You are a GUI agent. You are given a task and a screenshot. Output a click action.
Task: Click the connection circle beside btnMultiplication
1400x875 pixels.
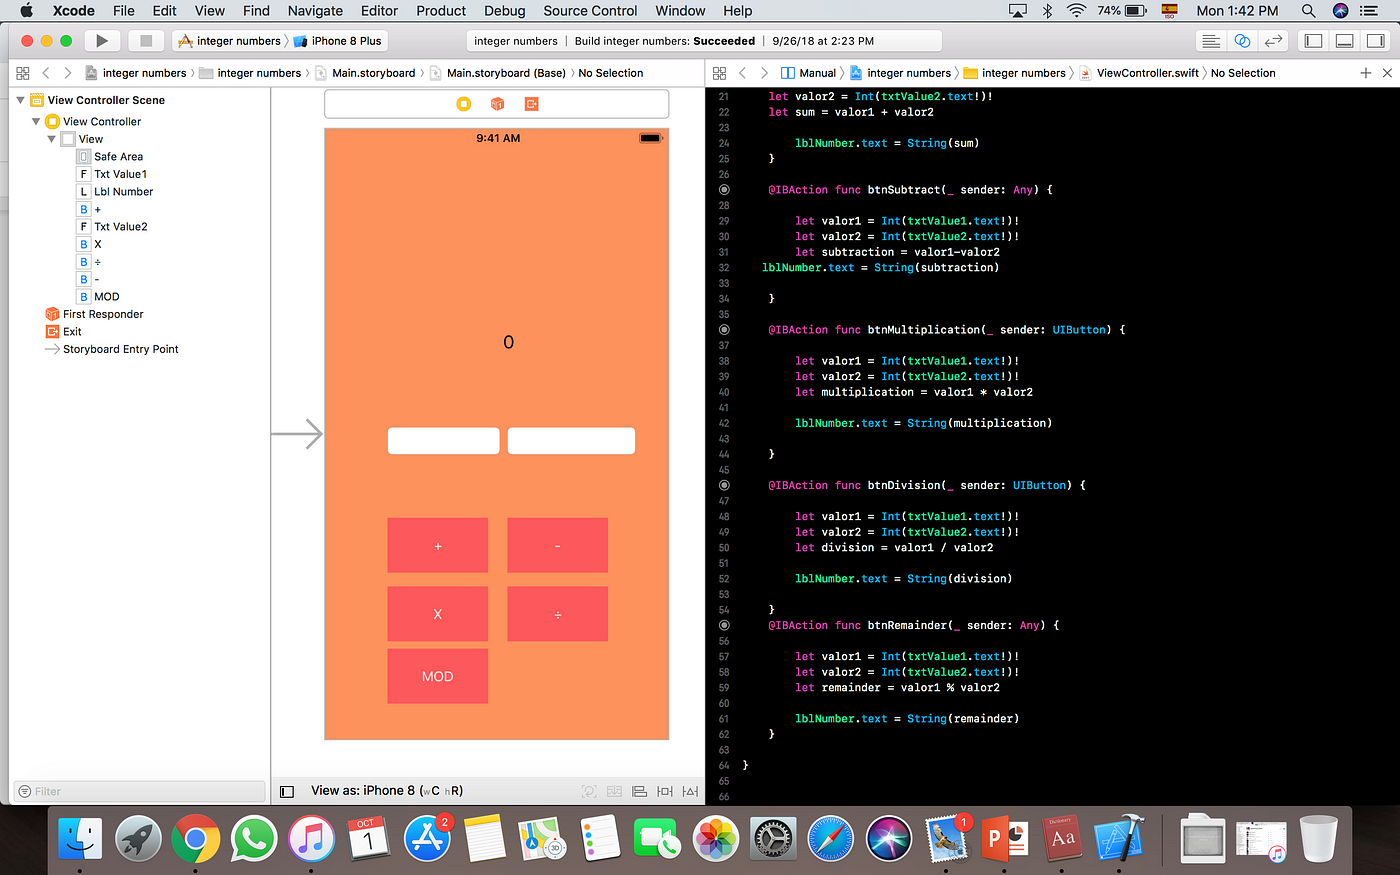[x=724, y=330]
